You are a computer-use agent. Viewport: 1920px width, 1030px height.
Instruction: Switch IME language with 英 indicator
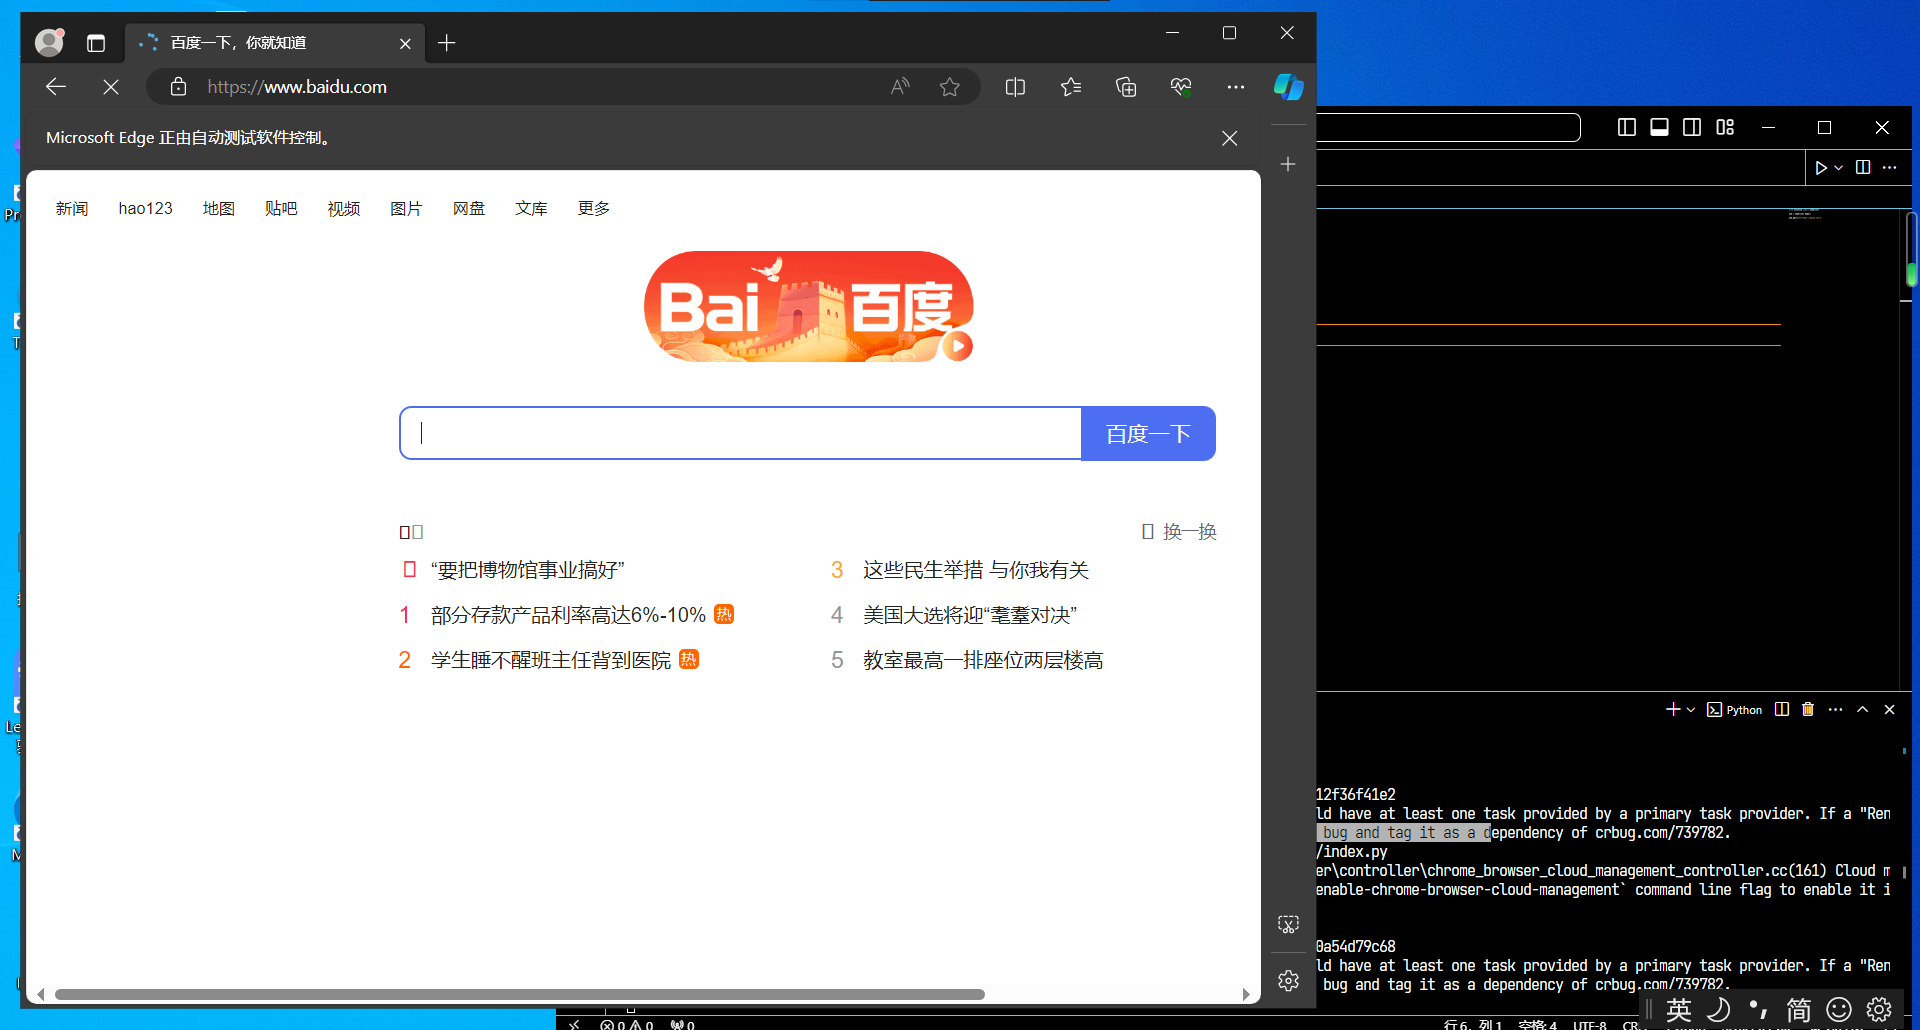(1679, 1010)
